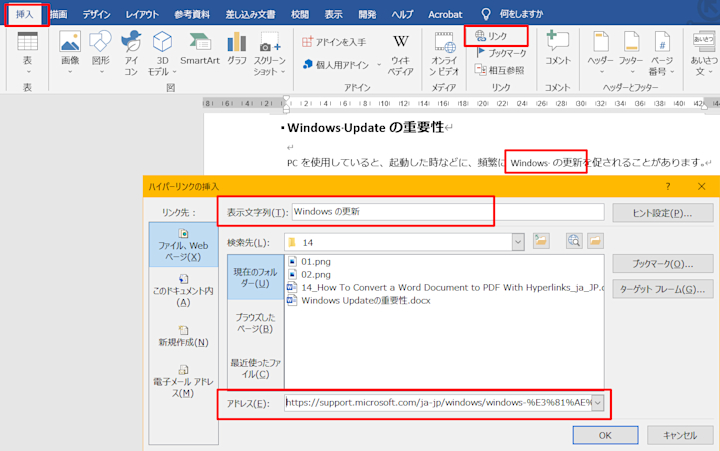
Task: Select the 14_How To Convert file
Action: click(445, 288)
